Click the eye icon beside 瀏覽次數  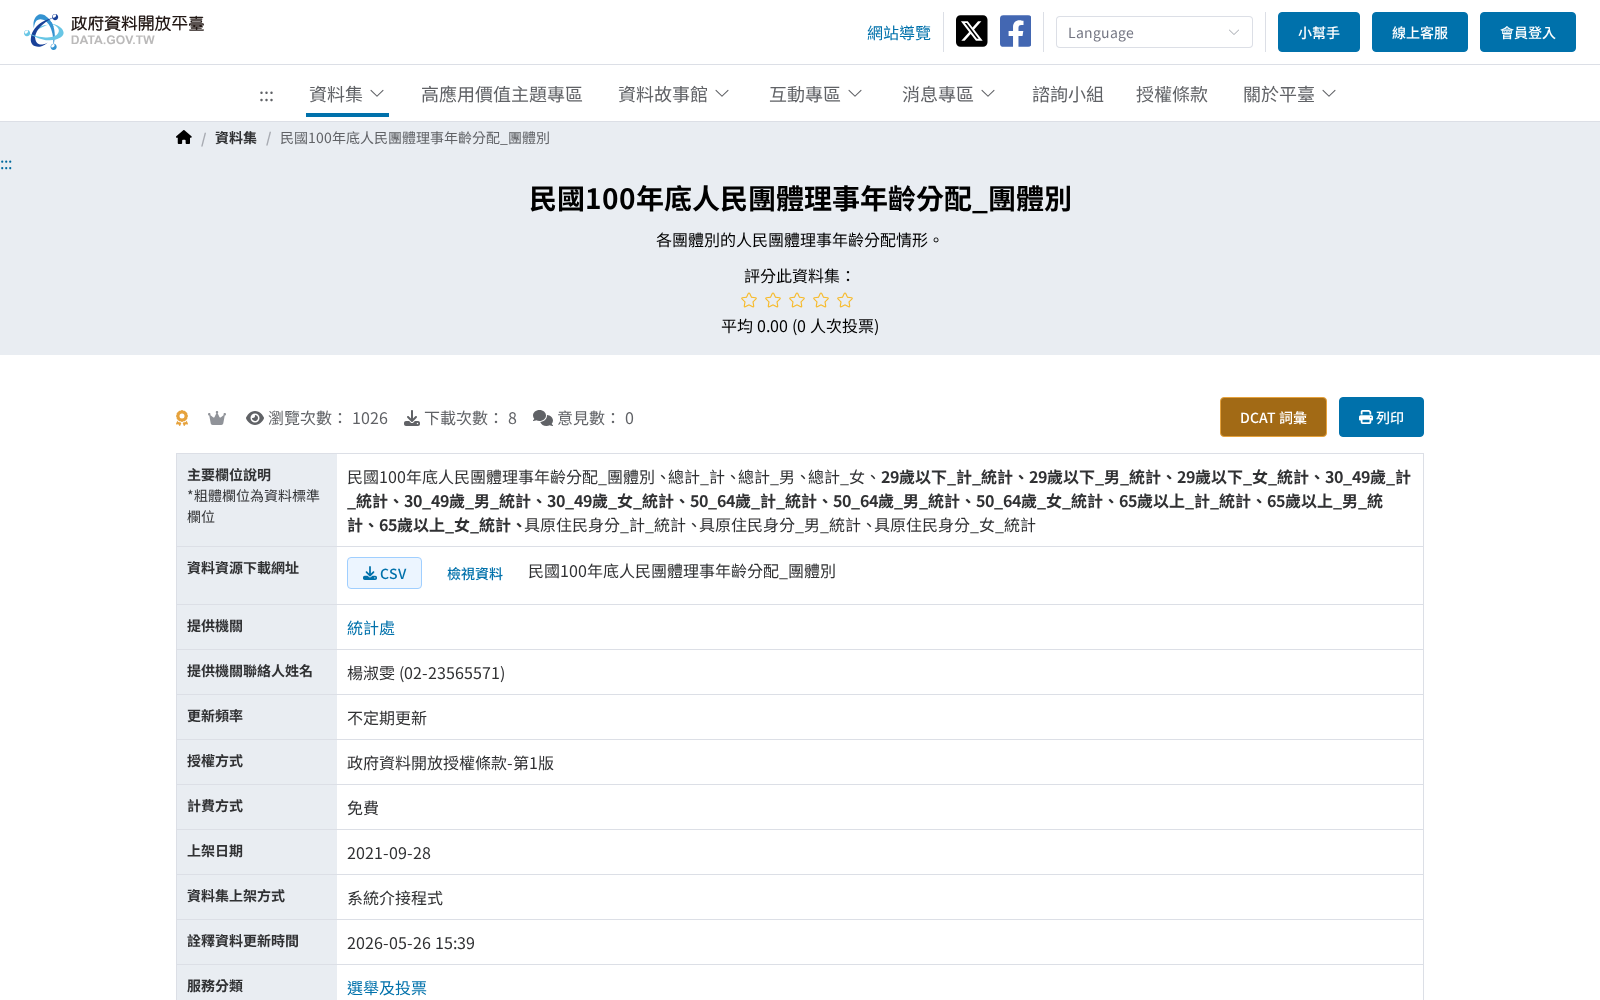[255, 418]
